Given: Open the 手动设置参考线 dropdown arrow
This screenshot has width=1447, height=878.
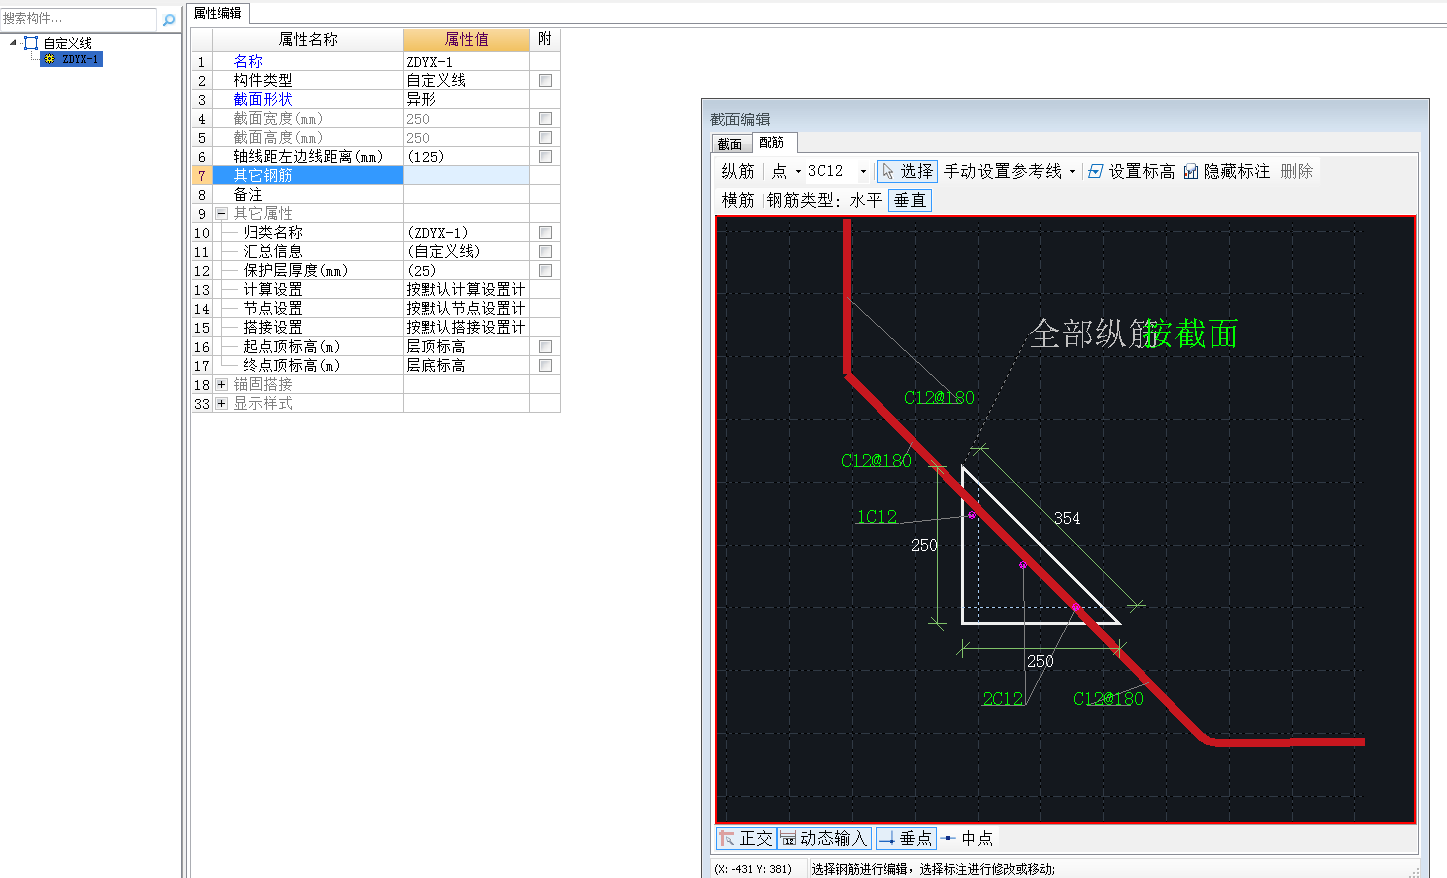Looking at the screenshot, I should (x=1072, y=171).
